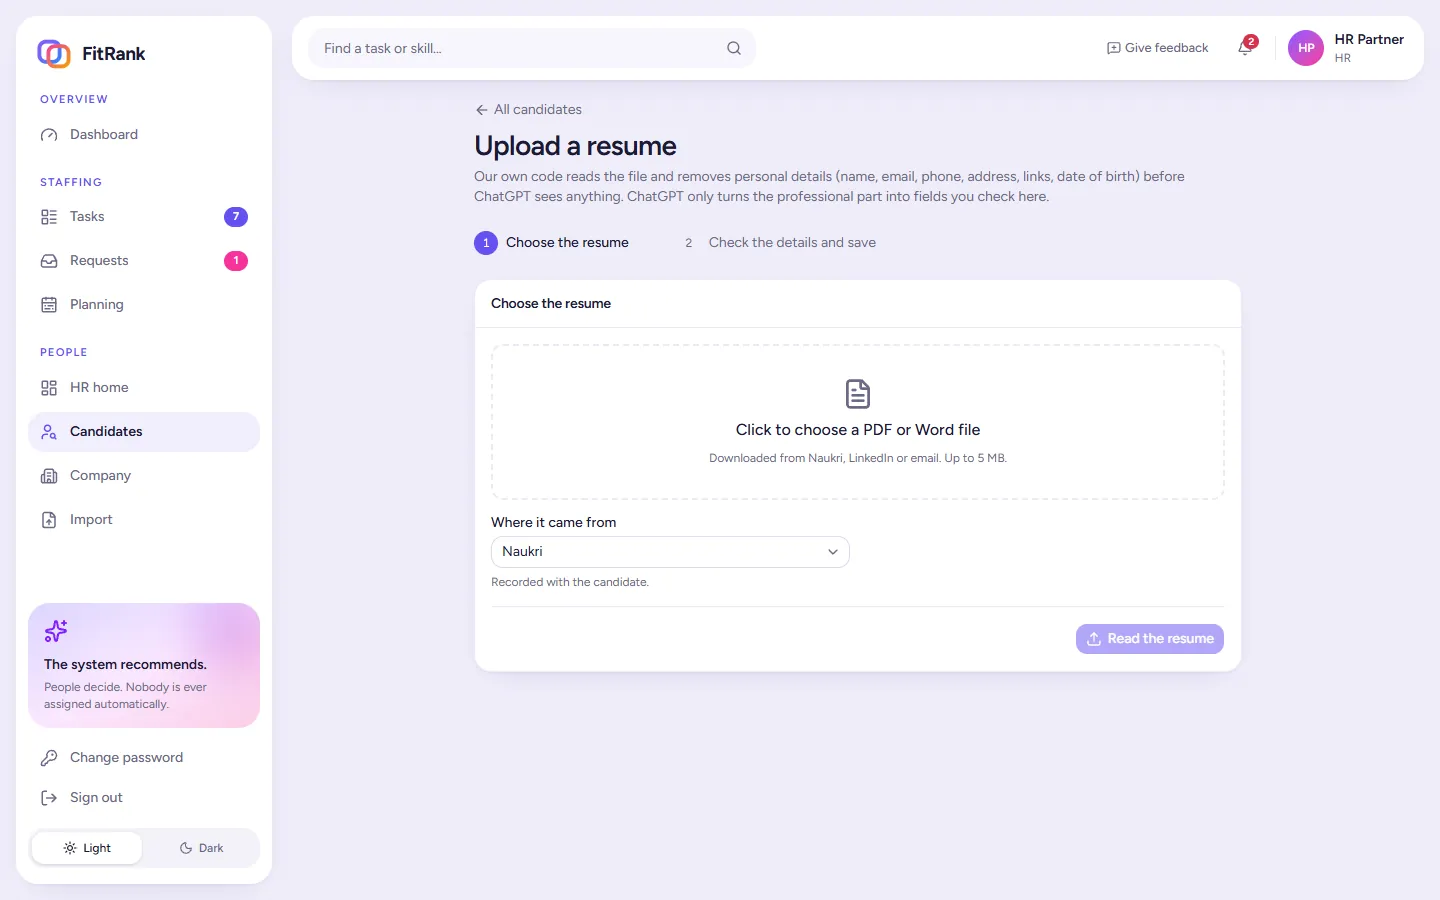Click the Requests inbox icon

(49, 261)
